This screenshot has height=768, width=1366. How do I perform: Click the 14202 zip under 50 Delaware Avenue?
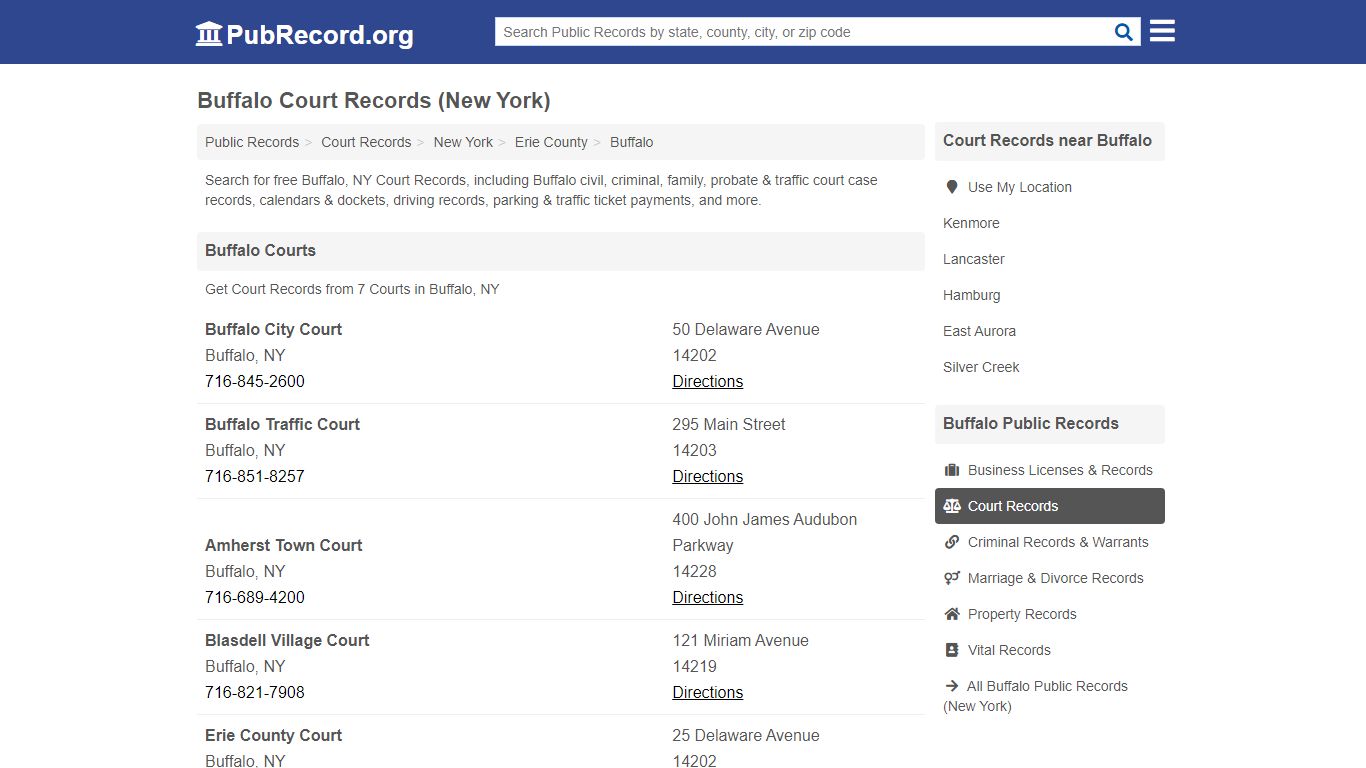tap(694, 355)
